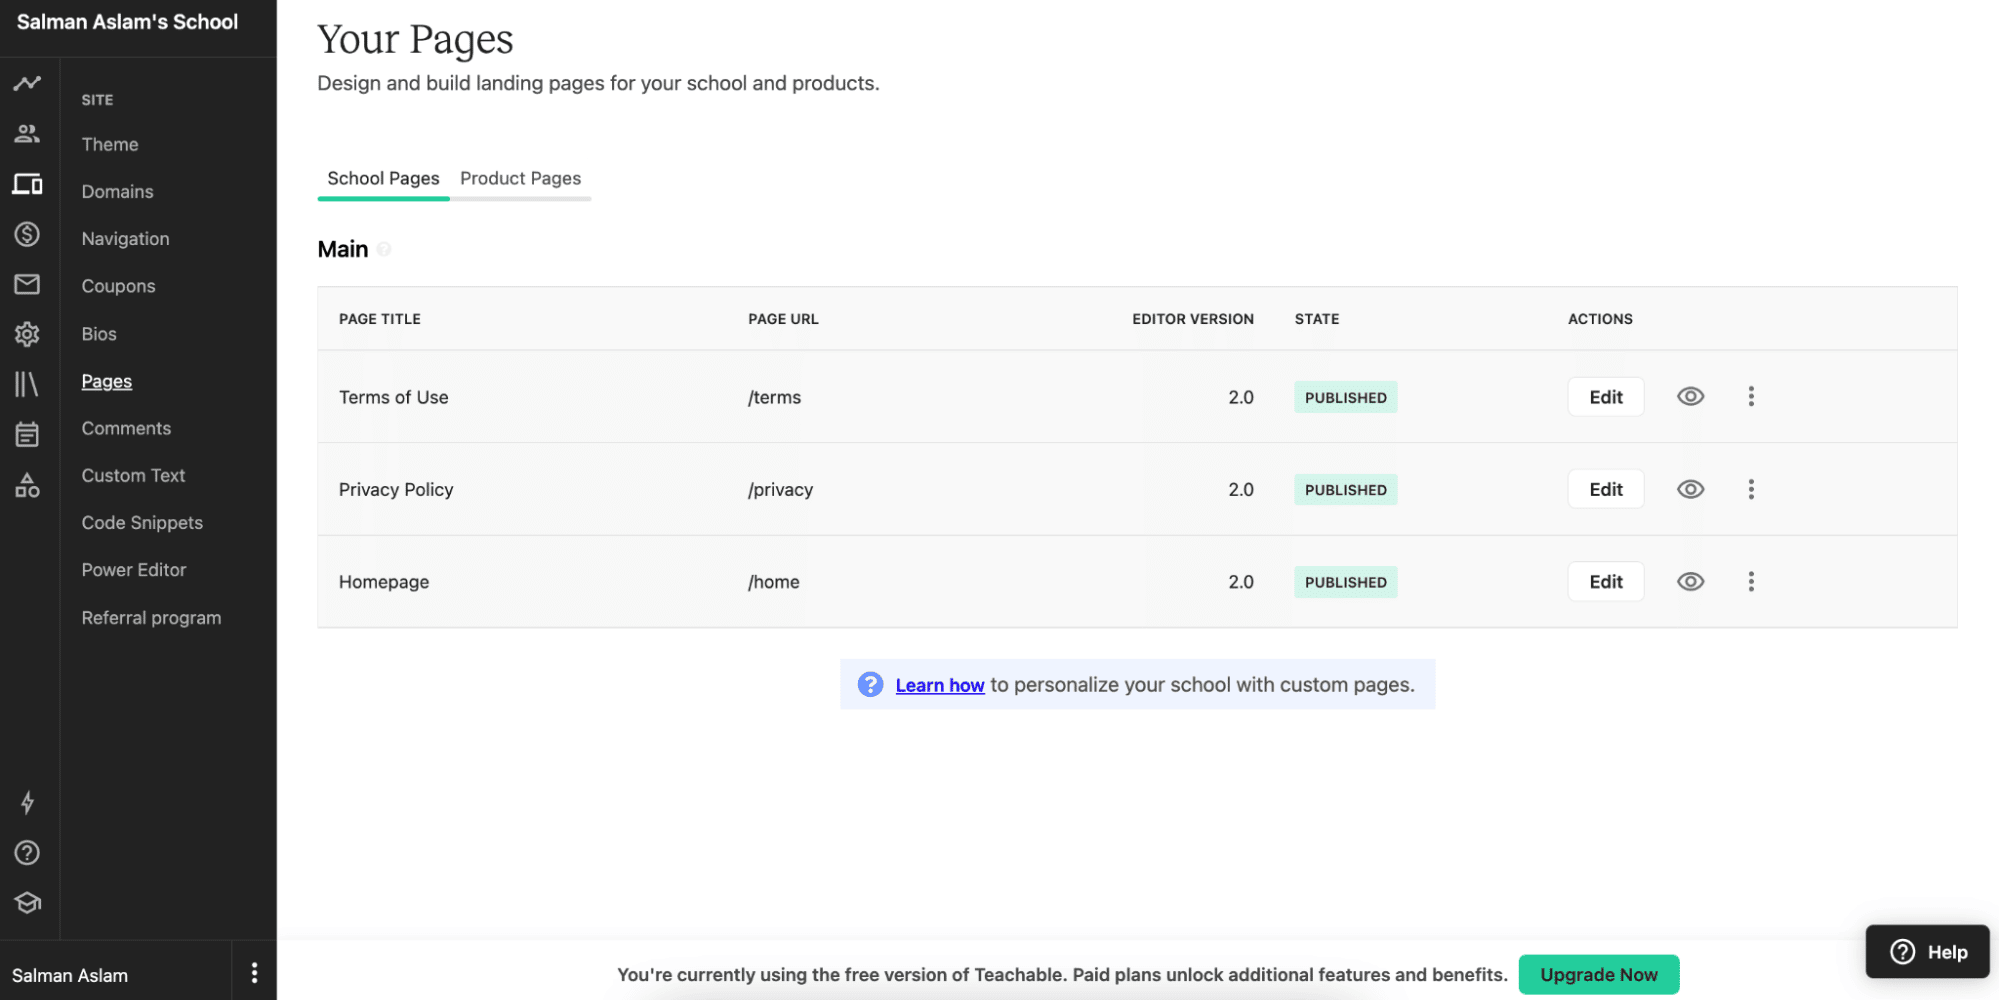Open Code Snippets

142,523
